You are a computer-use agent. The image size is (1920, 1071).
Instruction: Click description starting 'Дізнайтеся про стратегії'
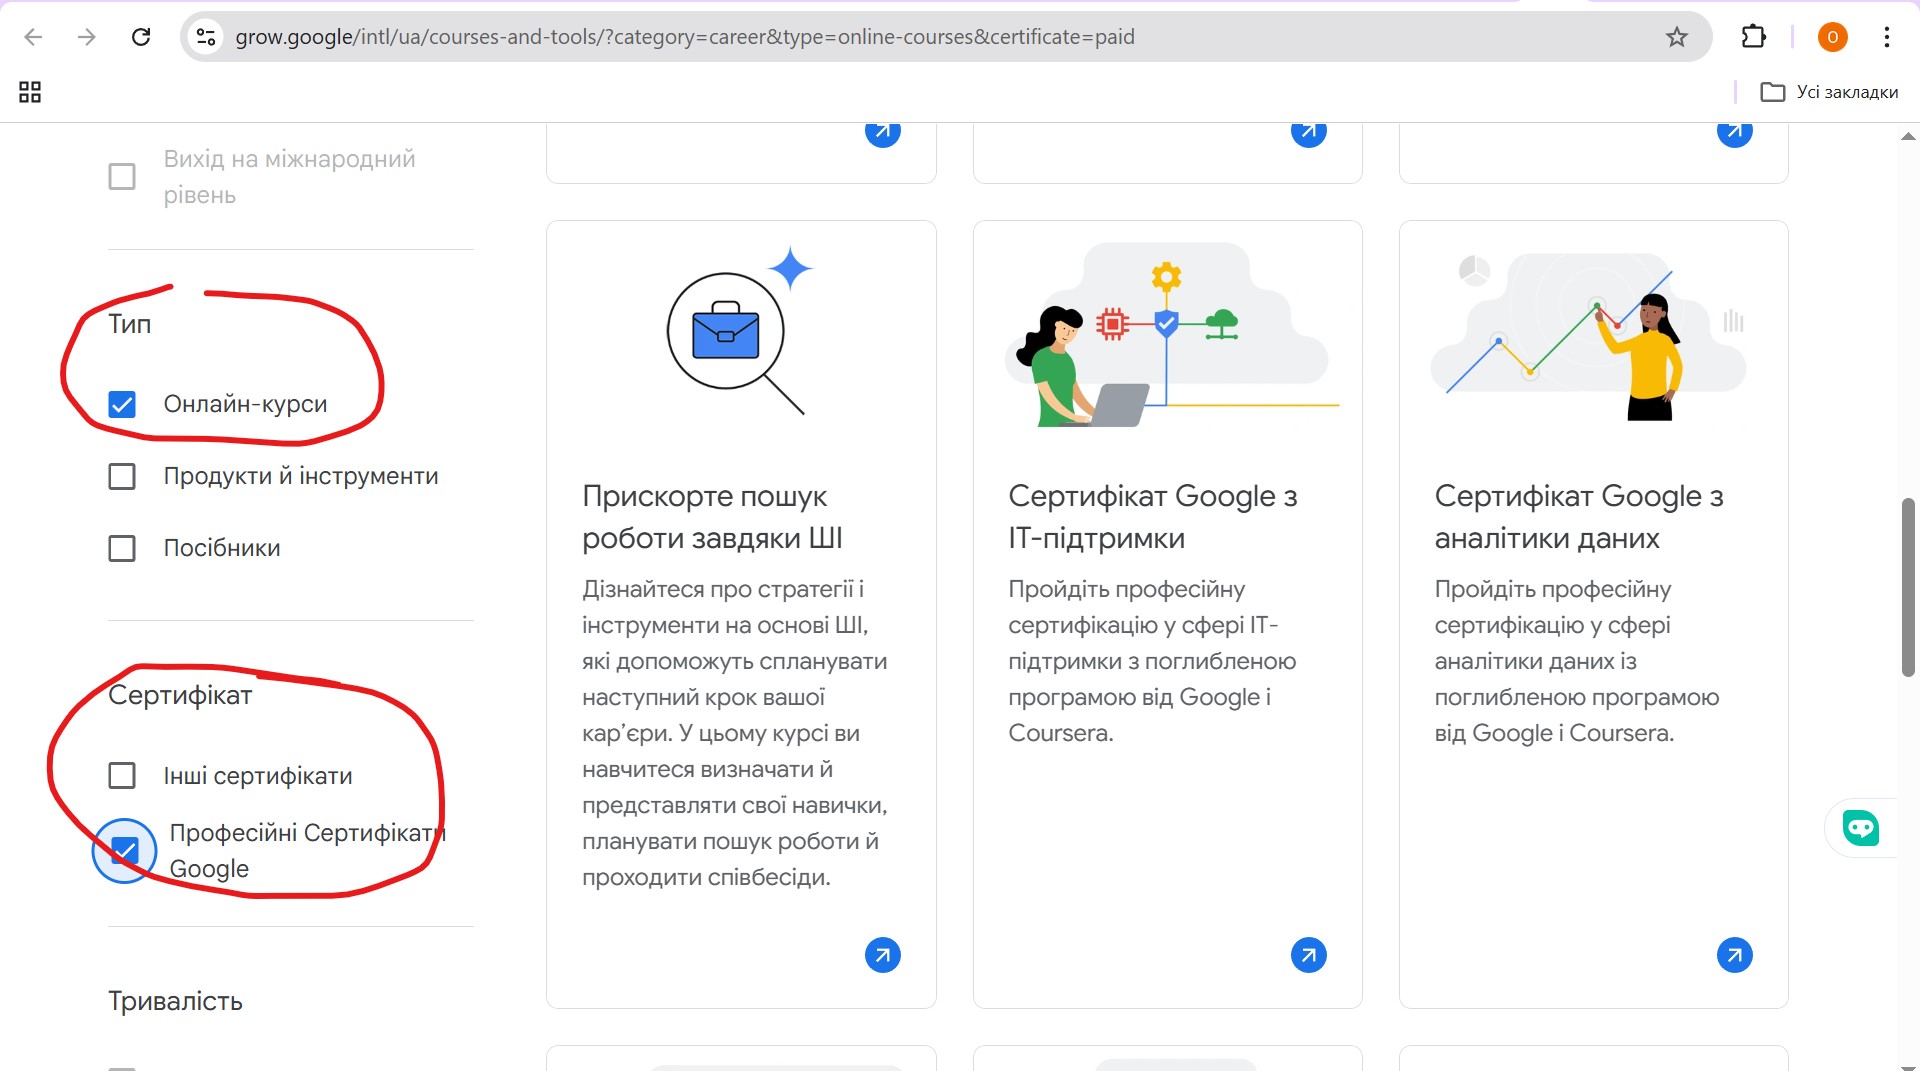coord(735,733)
